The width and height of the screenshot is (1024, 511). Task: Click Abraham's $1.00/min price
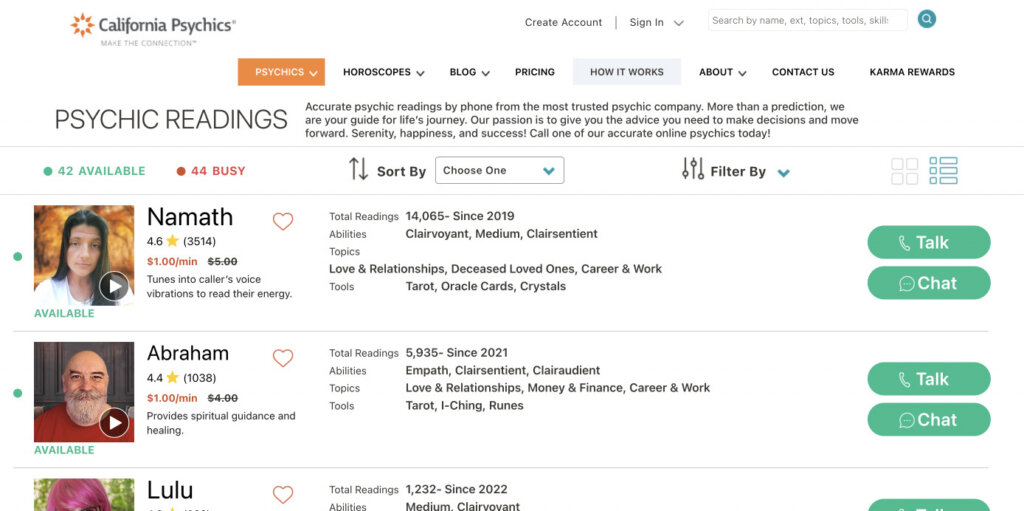pos(172,398)
